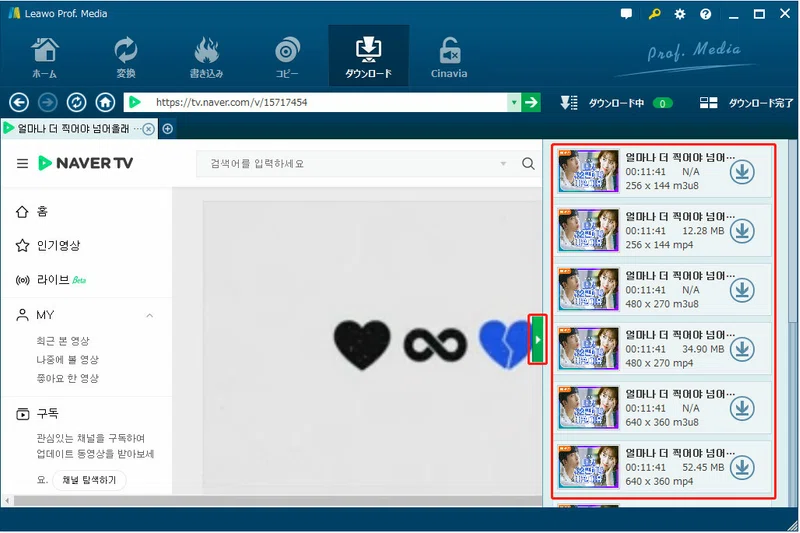The image size is (800, 533).
Task: Close the 얼마나 더 찍어야 browser tab
Action: [x=148, y=129]
